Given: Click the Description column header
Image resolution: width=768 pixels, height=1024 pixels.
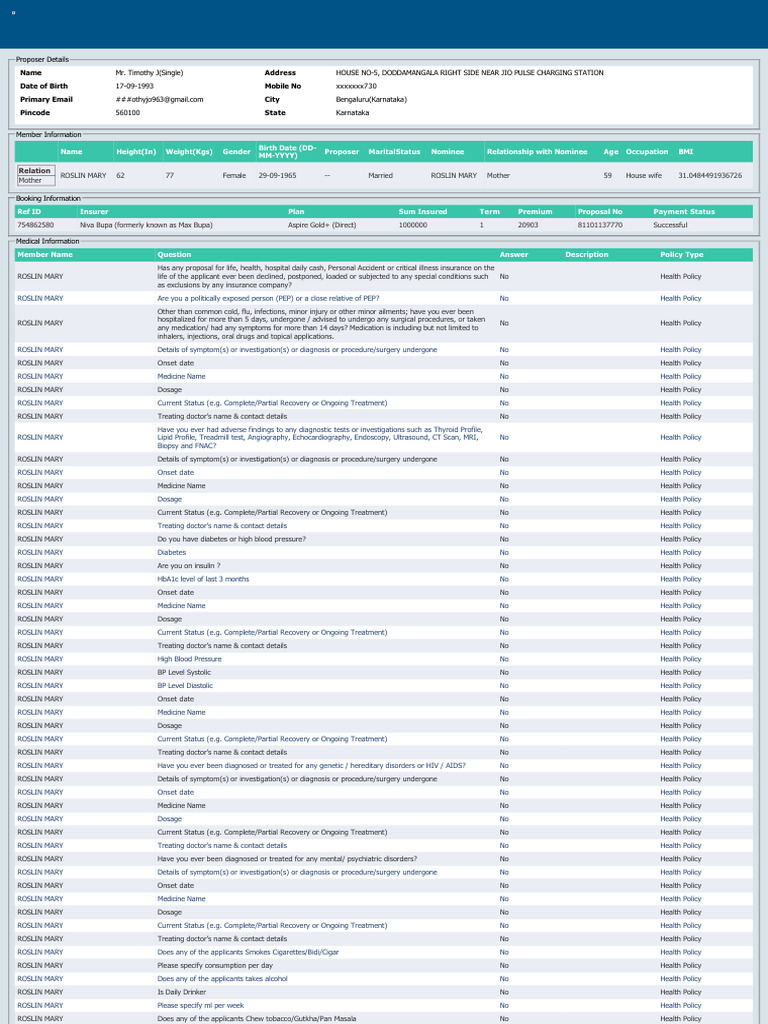Looking at the screenshot, I should (586, 255).
